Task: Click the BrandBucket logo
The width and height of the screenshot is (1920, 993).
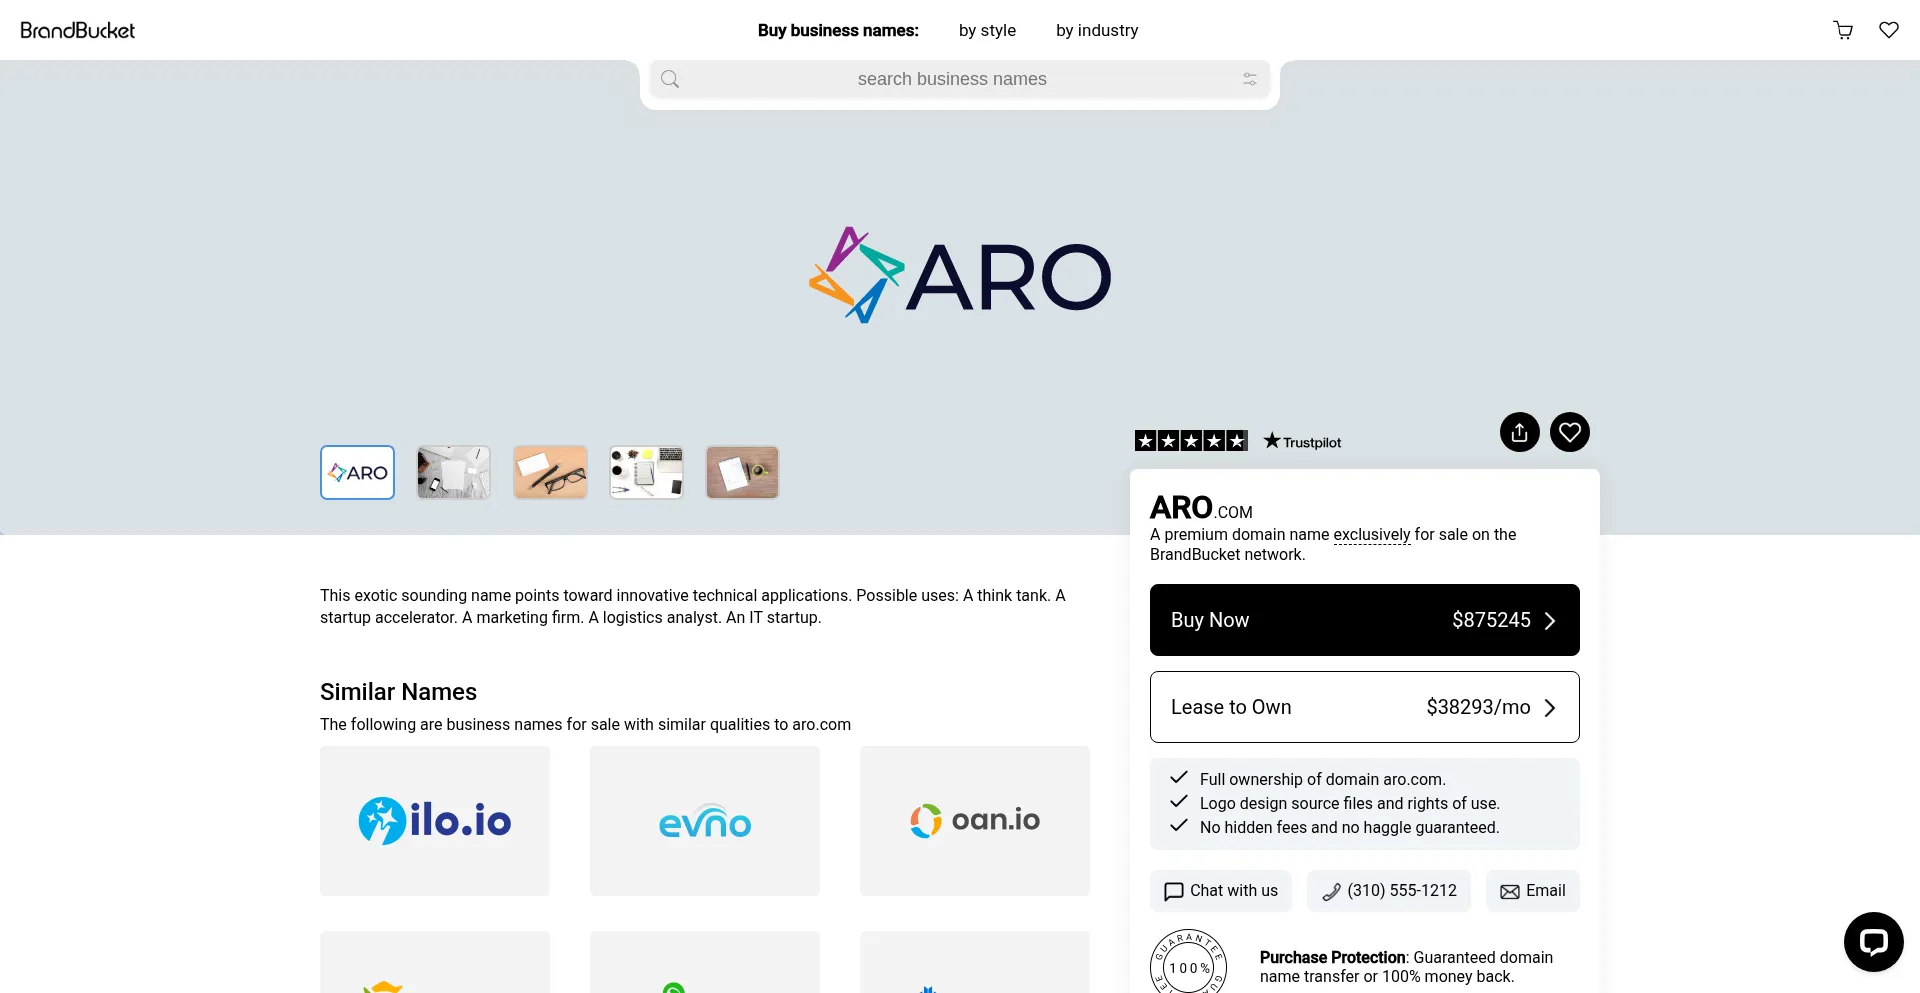Action: pyautogui.click(x=78, y=30)
